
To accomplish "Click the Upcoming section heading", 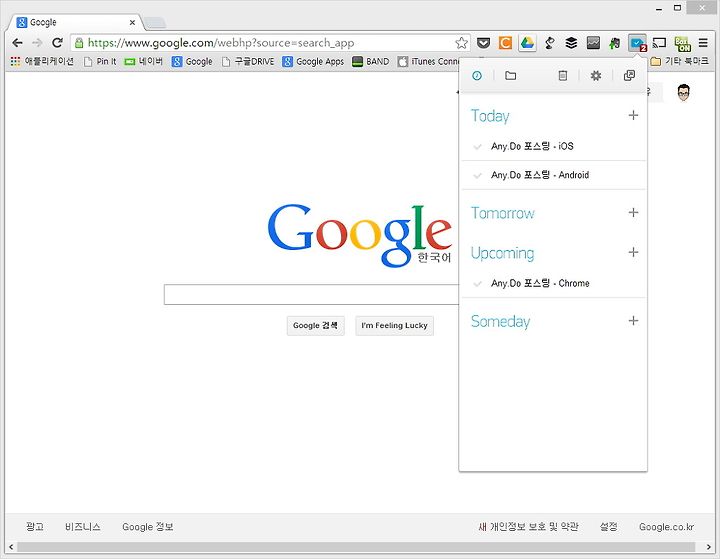I will point(502,254).
